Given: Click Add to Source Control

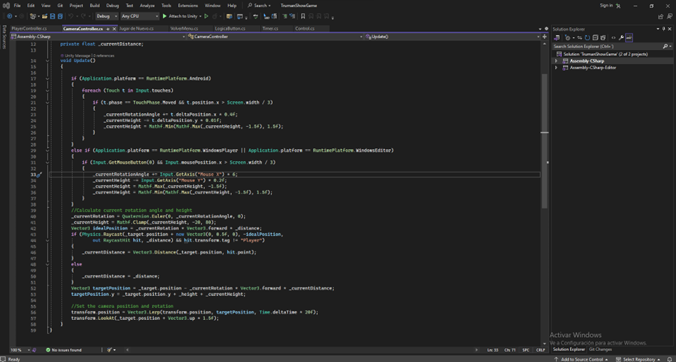Looking at the screenshot, I should [x=581, y=359].
